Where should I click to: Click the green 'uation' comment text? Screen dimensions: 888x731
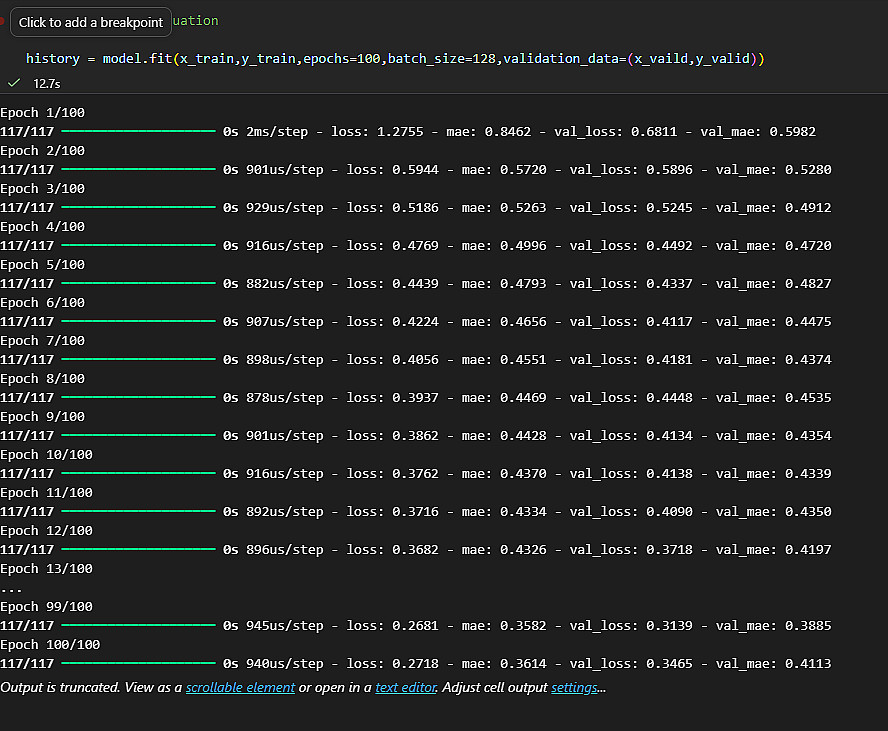195,21
